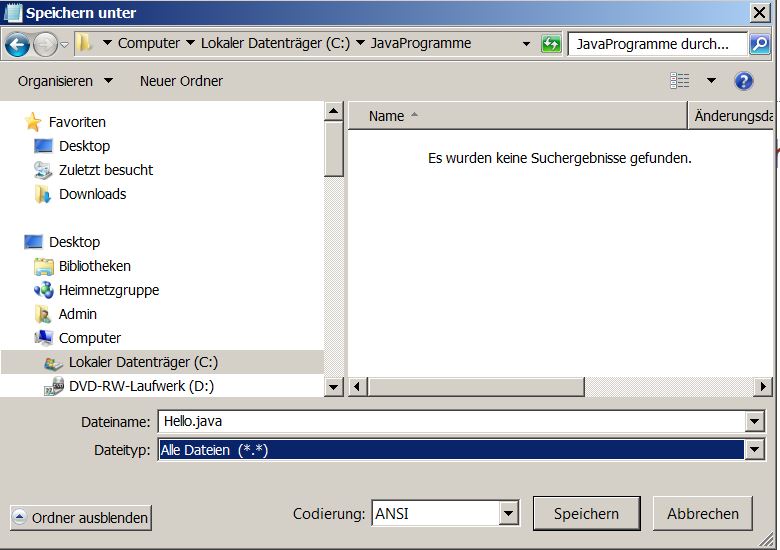780x550 pixels.
Task: Click horizontal scrollbar right arrow in file list
Action: coord(763,386)
